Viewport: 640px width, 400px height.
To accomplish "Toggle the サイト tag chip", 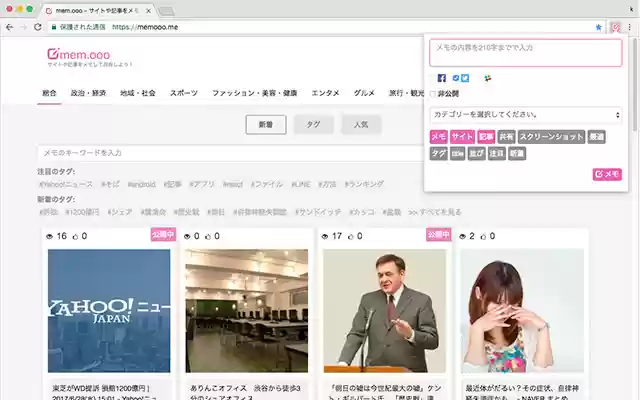I will (462, 137).
